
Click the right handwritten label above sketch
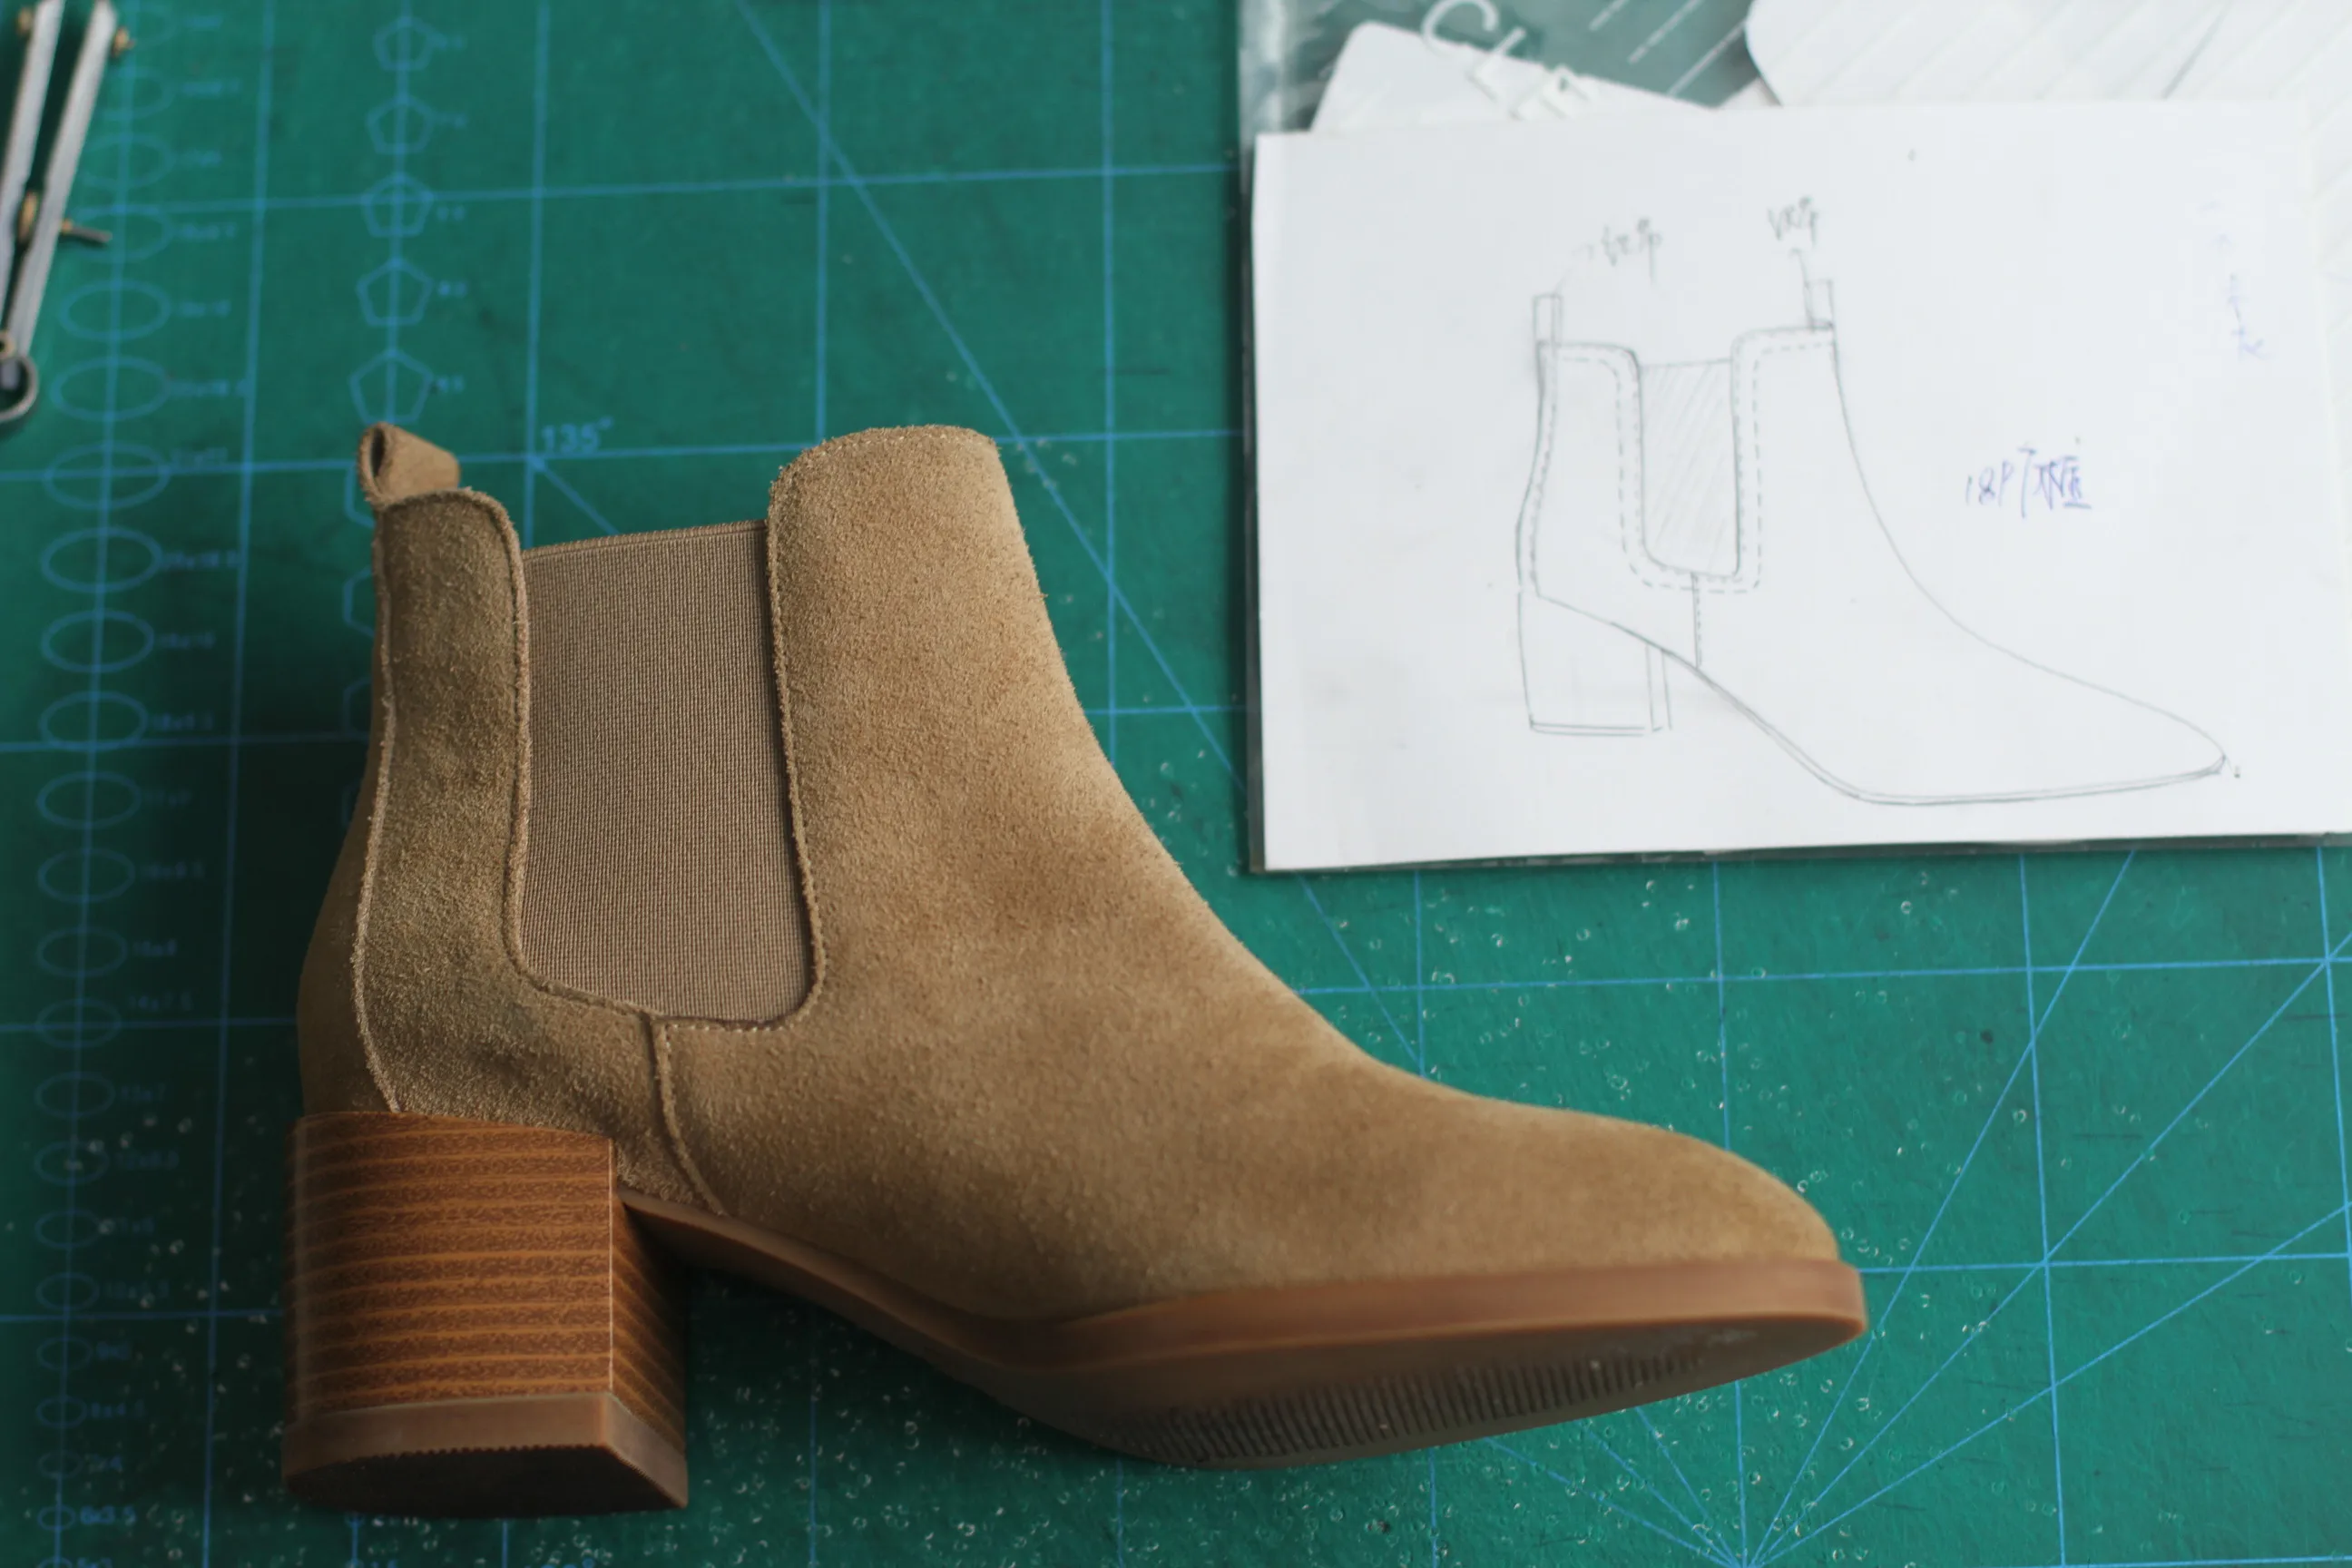point(1793,222)
